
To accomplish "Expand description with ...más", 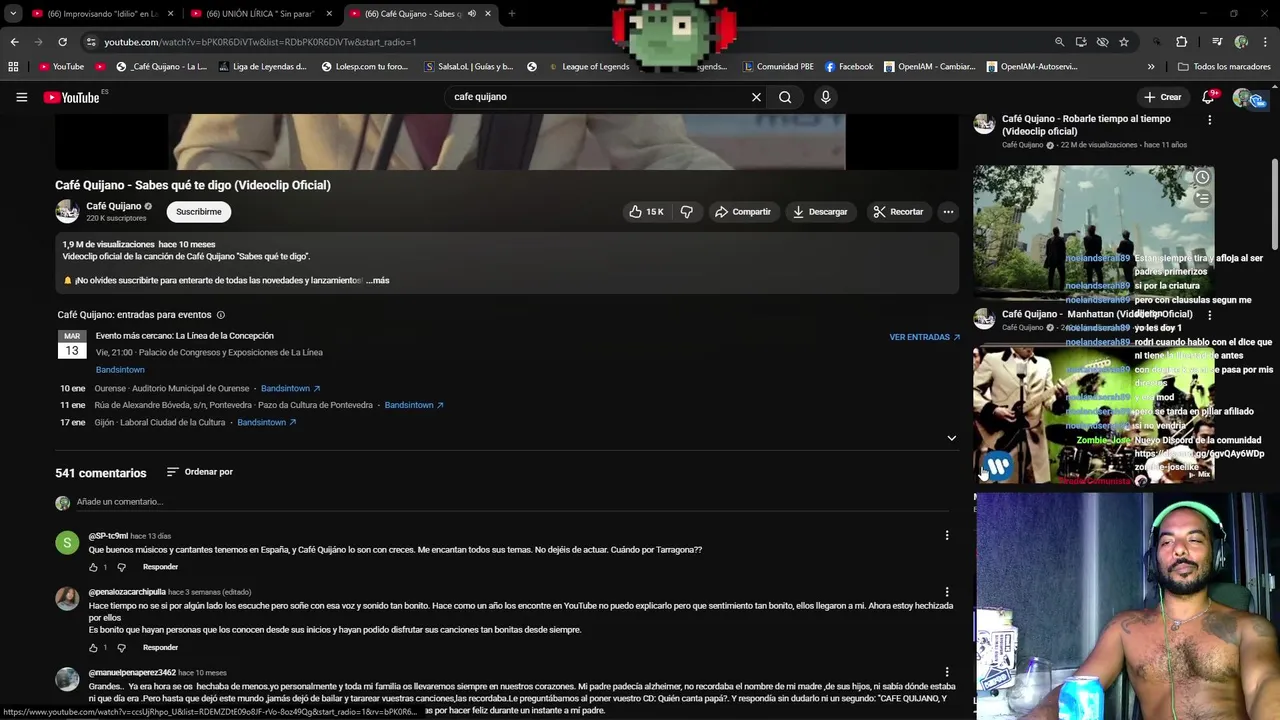I will [x=378, y=280].
